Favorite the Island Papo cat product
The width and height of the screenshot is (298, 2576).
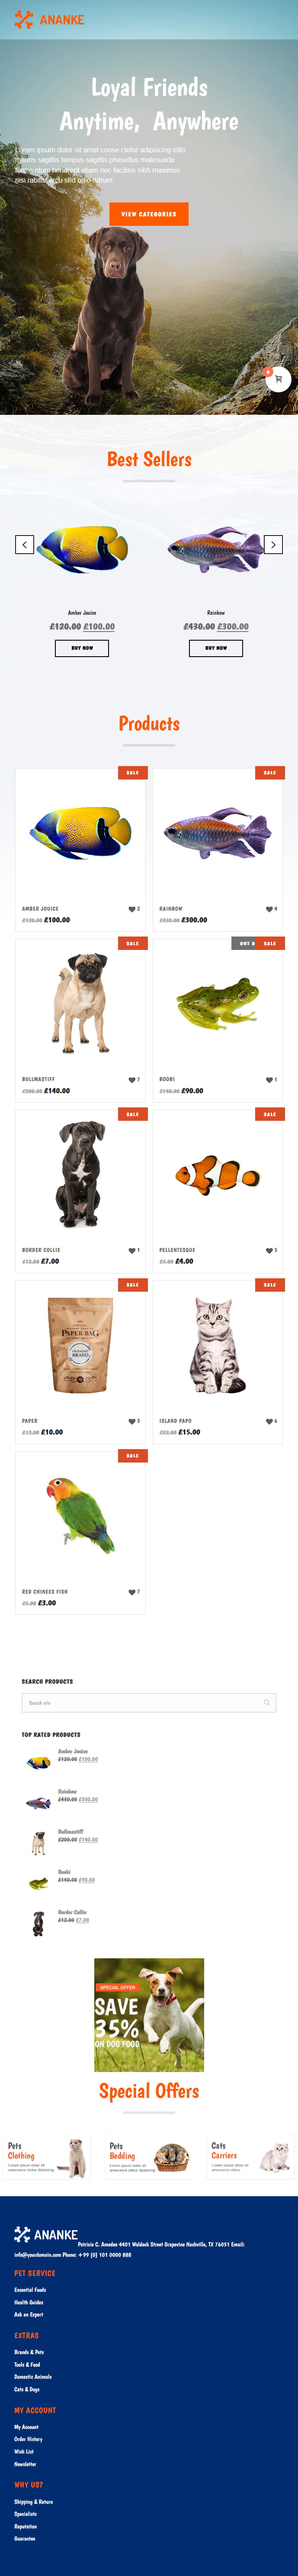coord(269,1421)
